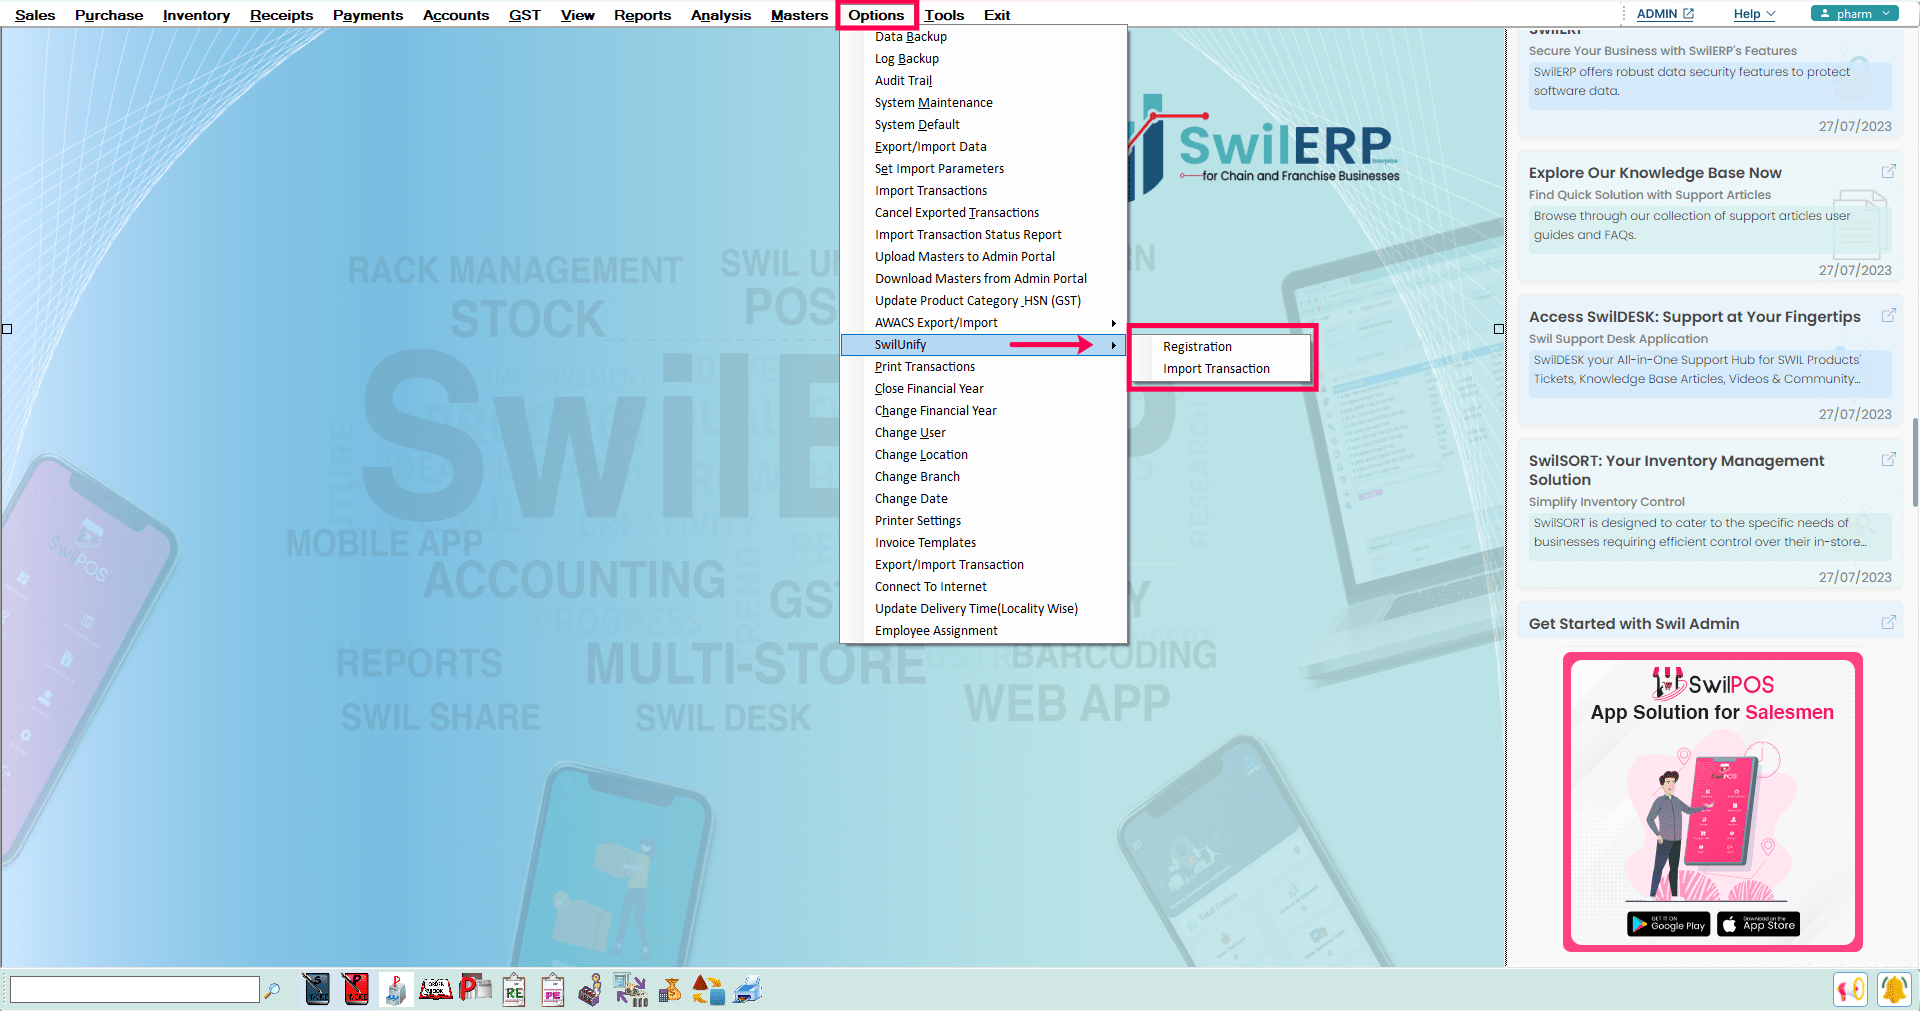Image resolution: width=1920 pixels, height=1011 pixels.
Task: Click Exit in the menu bar
Action: [997, 15]
